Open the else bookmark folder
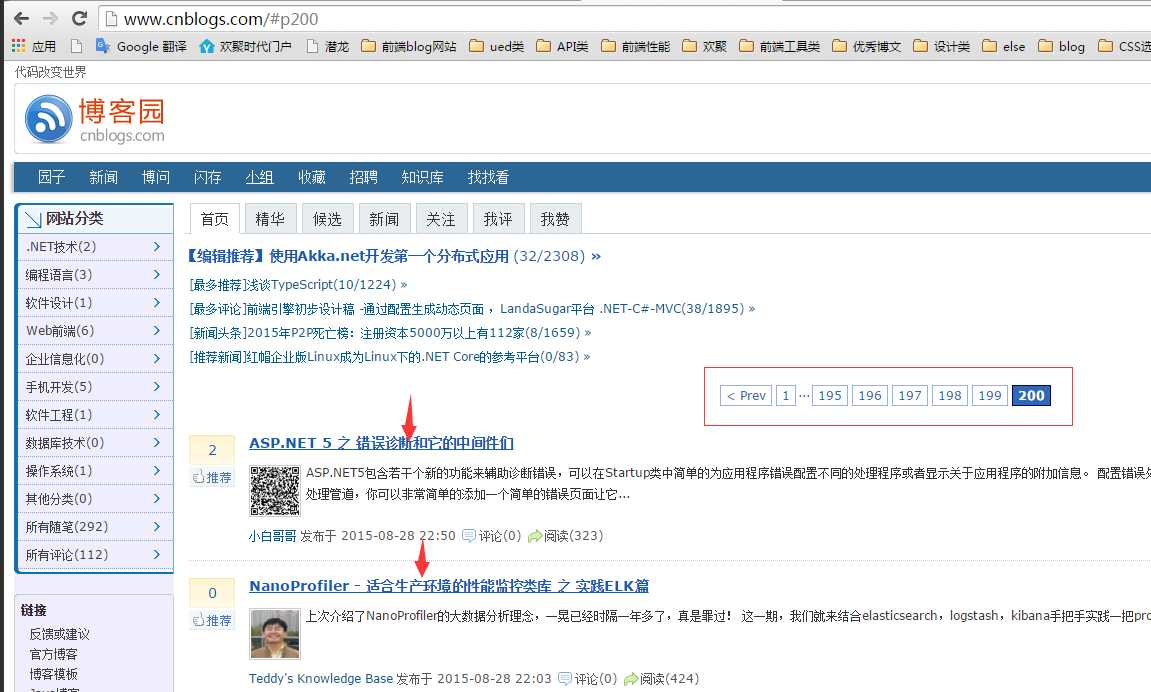The height and width of the screenshot is (692, 1151). 1004,46
